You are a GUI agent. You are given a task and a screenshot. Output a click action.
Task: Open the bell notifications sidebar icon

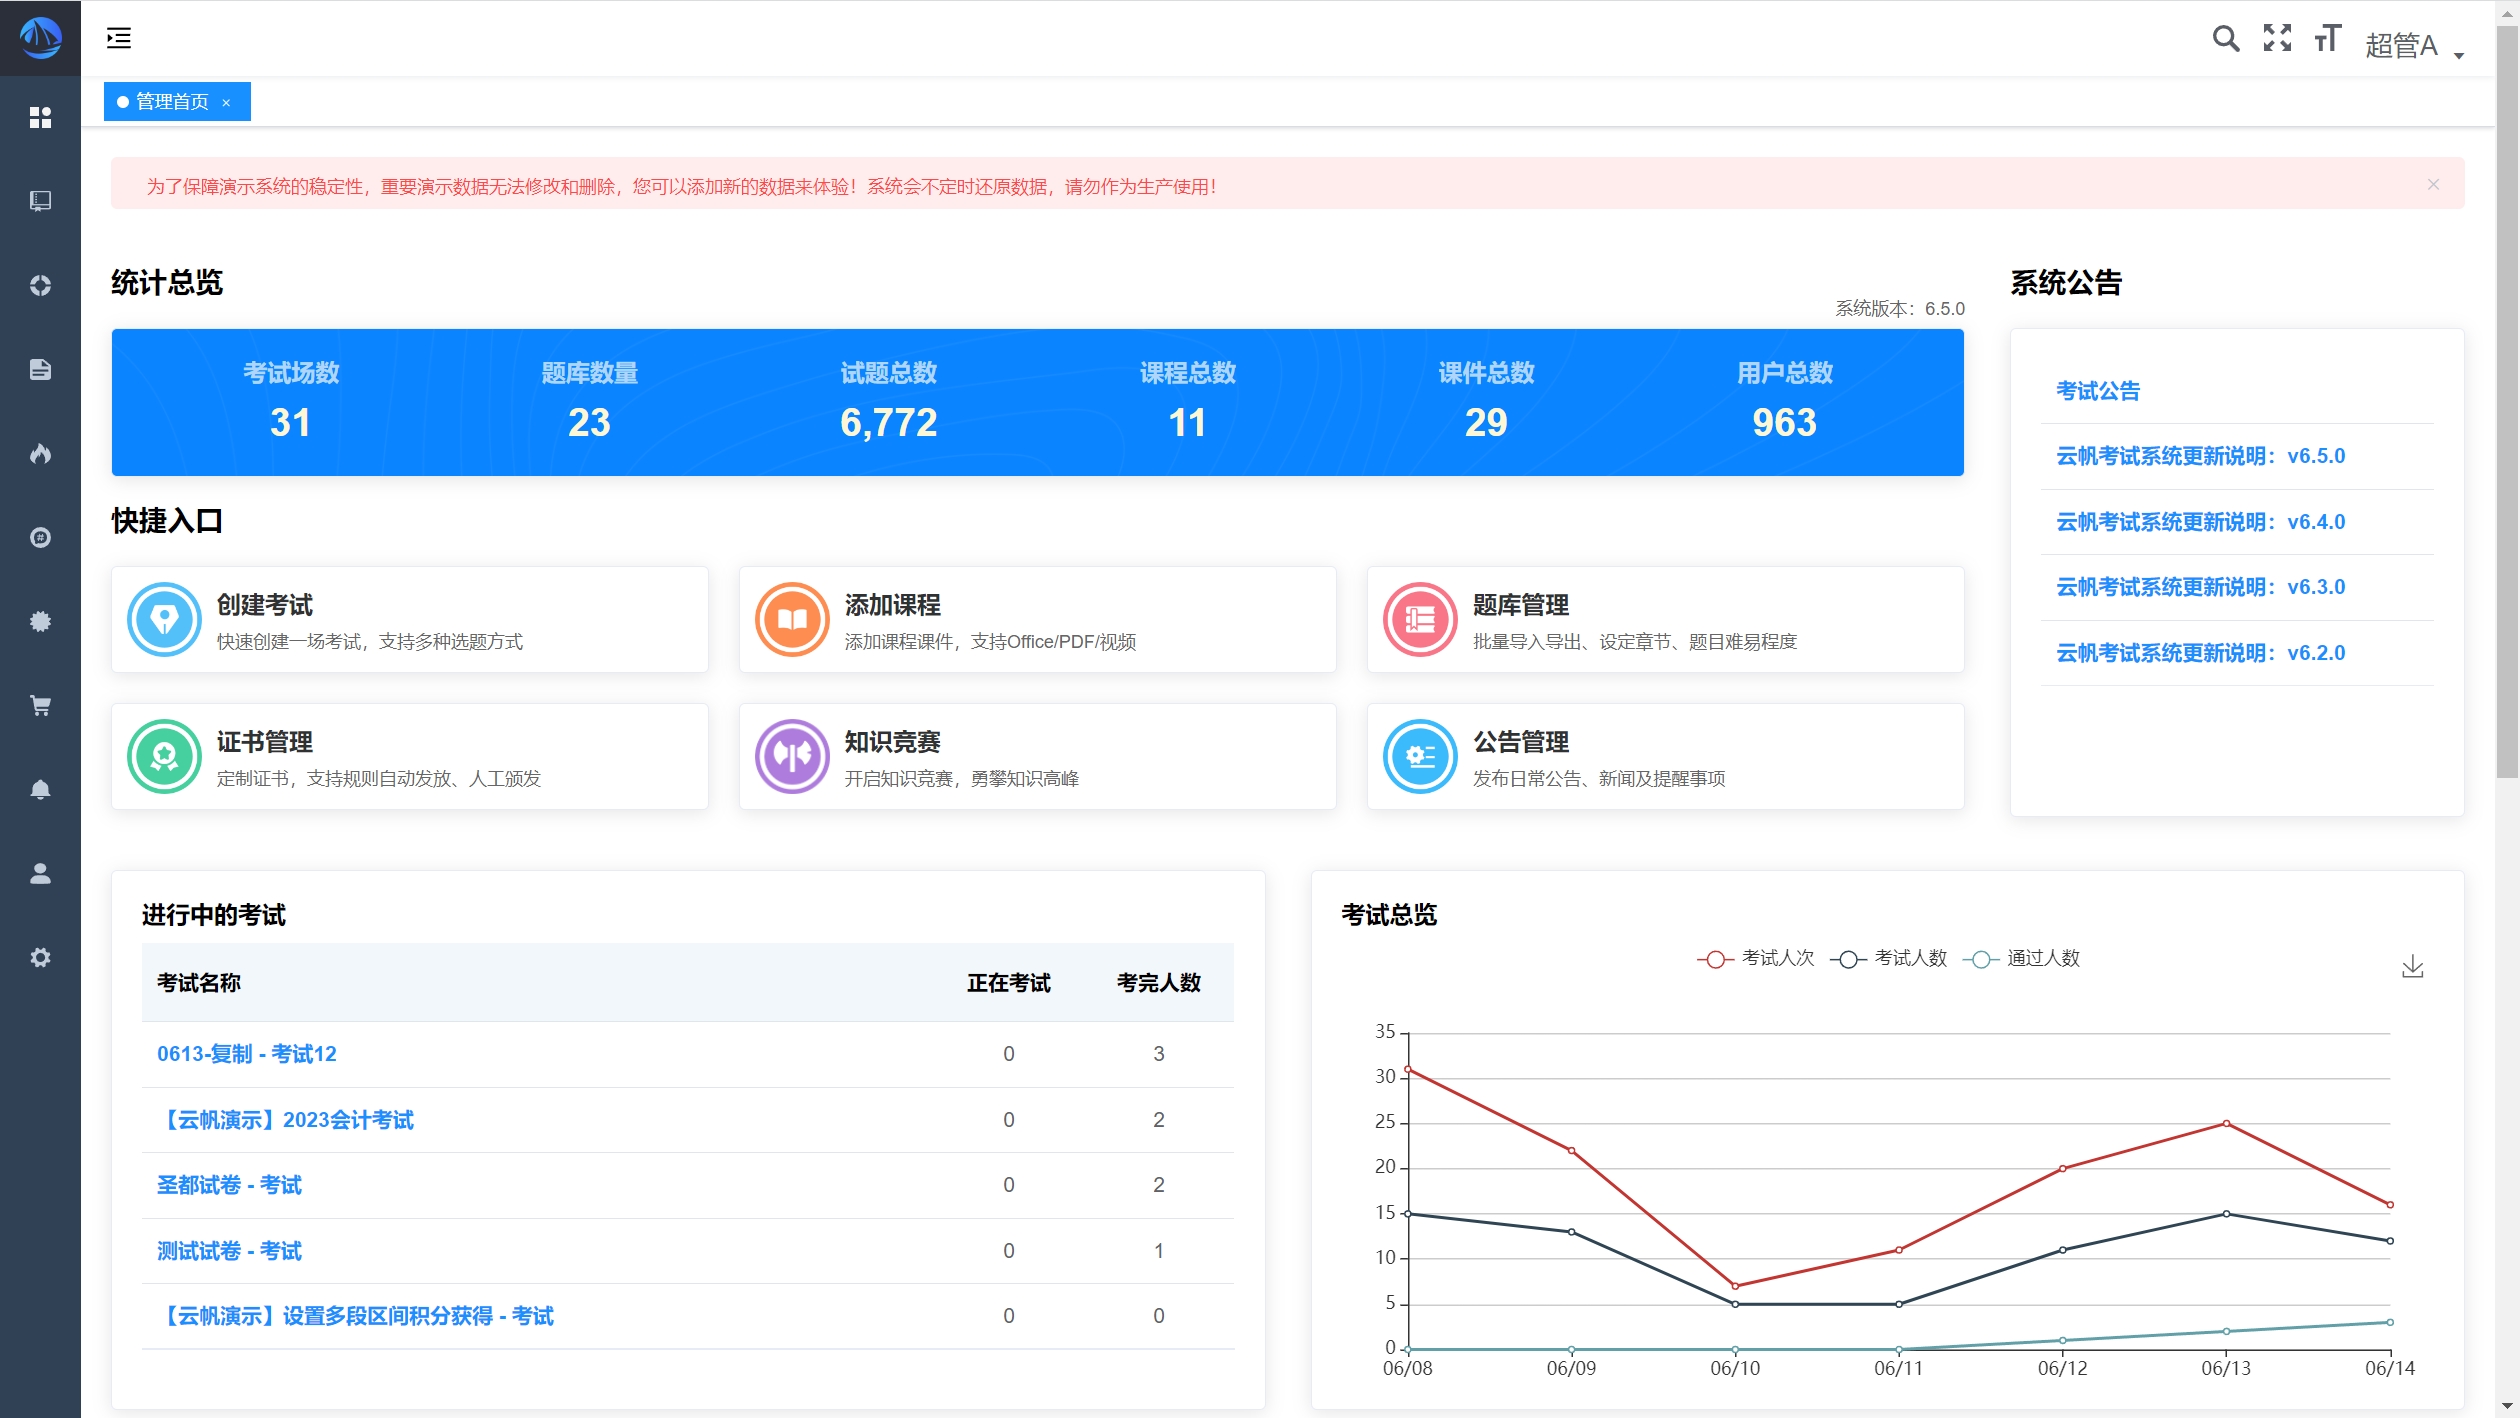40,789
